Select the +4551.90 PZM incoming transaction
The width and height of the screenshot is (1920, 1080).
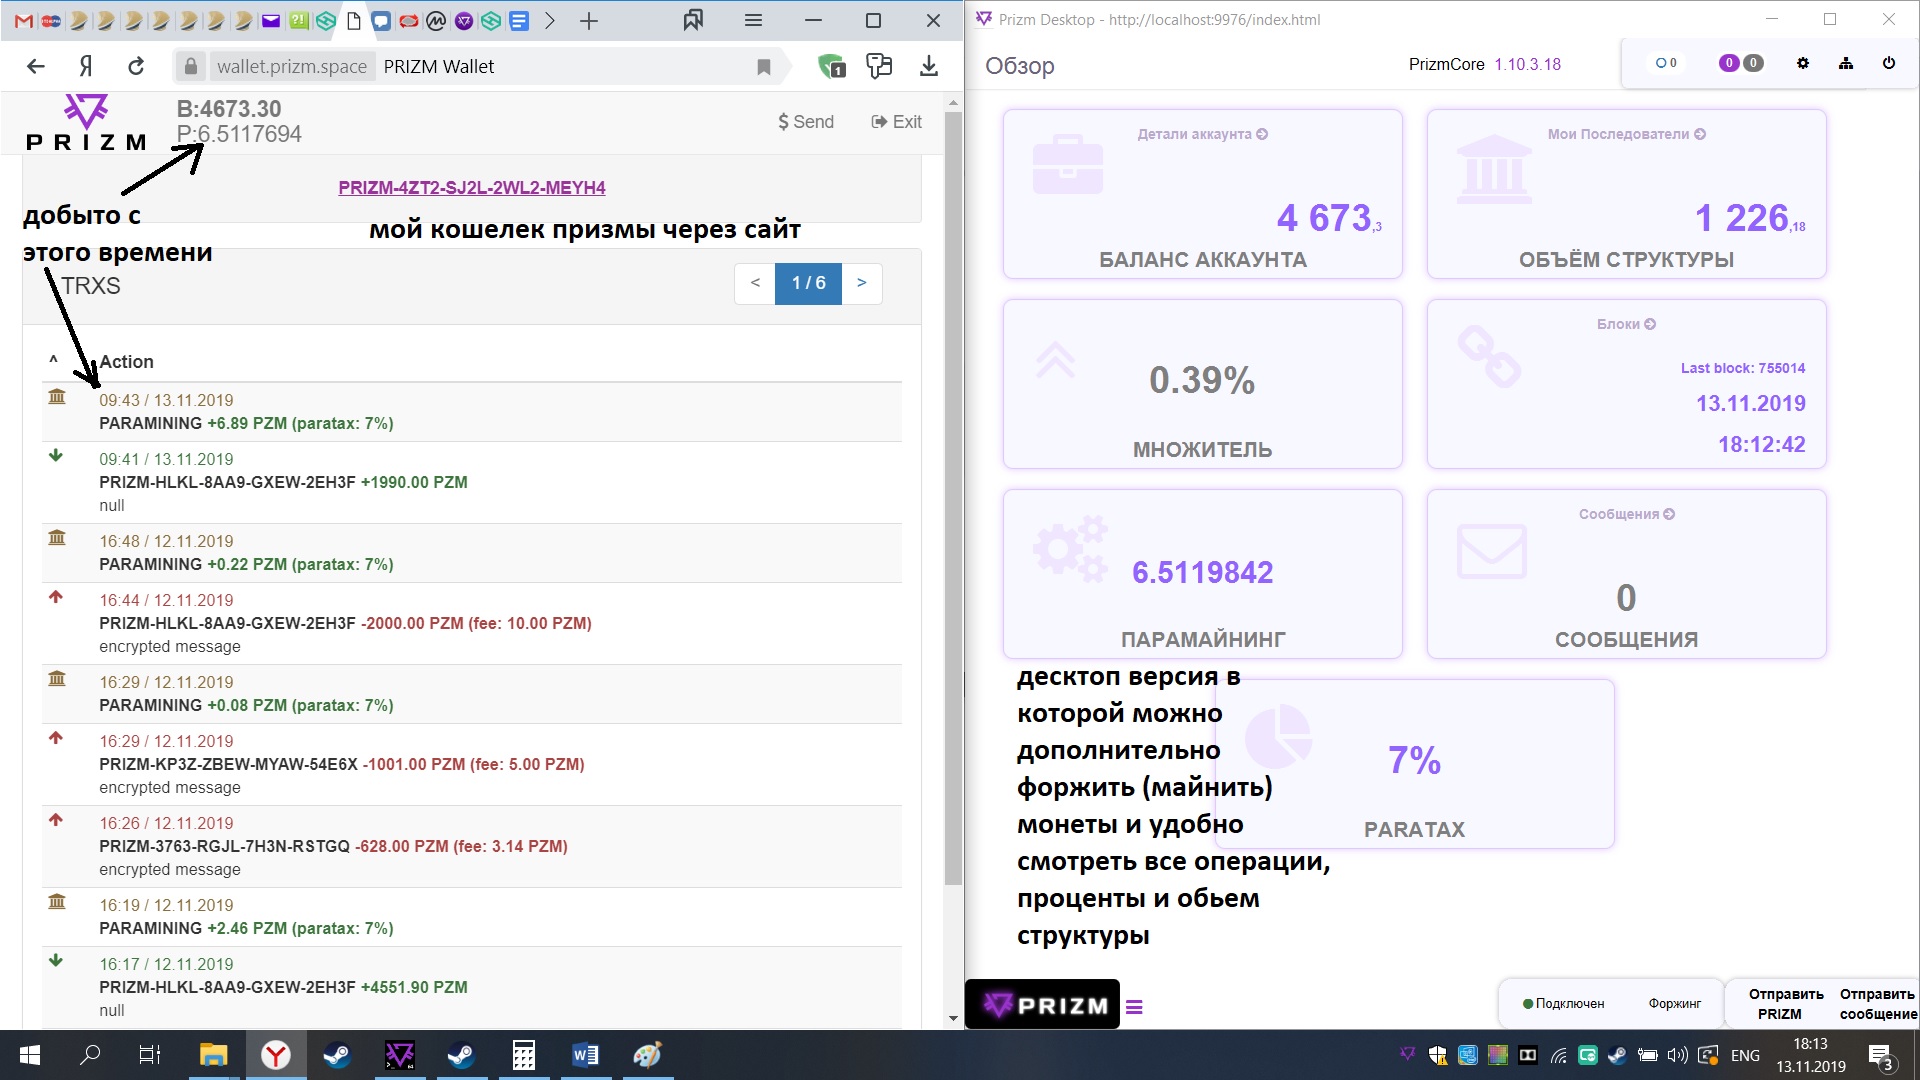(x=472, y=987)
